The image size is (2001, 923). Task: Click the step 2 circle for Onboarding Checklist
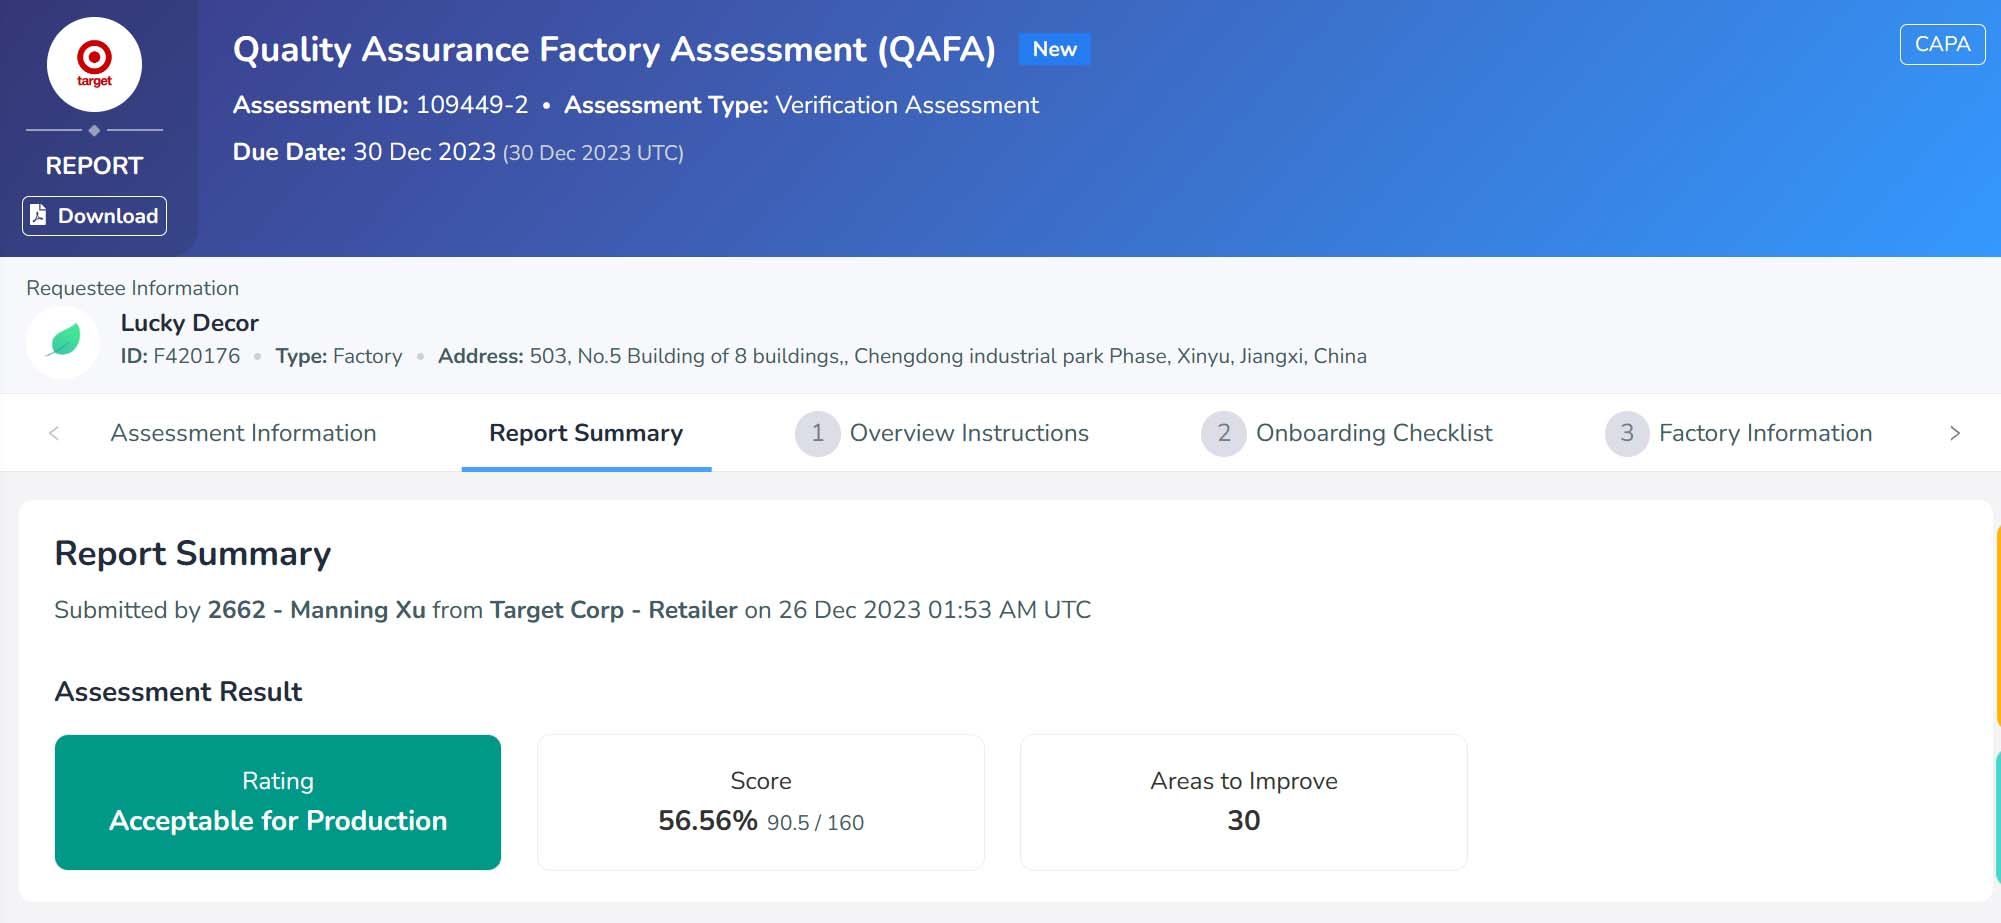tap(1223, 433)
